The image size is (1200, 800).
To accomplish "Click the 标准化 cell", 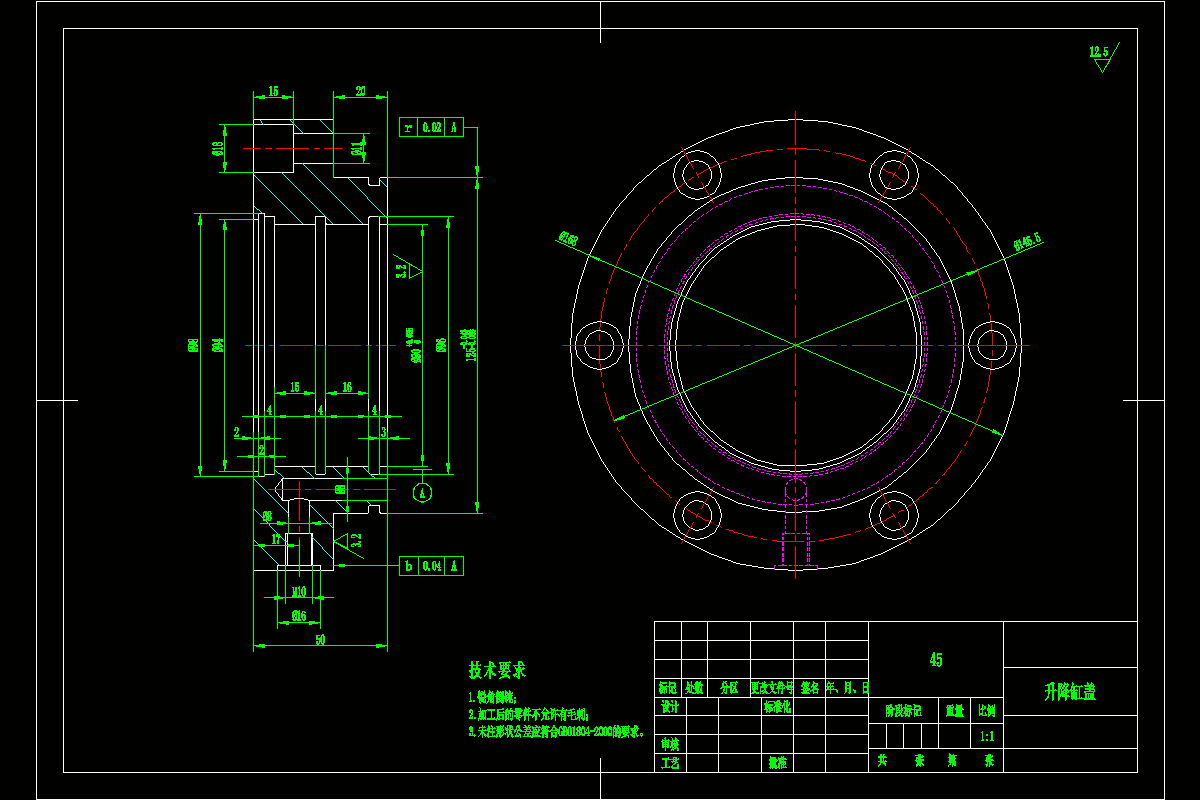I will pos(777,706).
